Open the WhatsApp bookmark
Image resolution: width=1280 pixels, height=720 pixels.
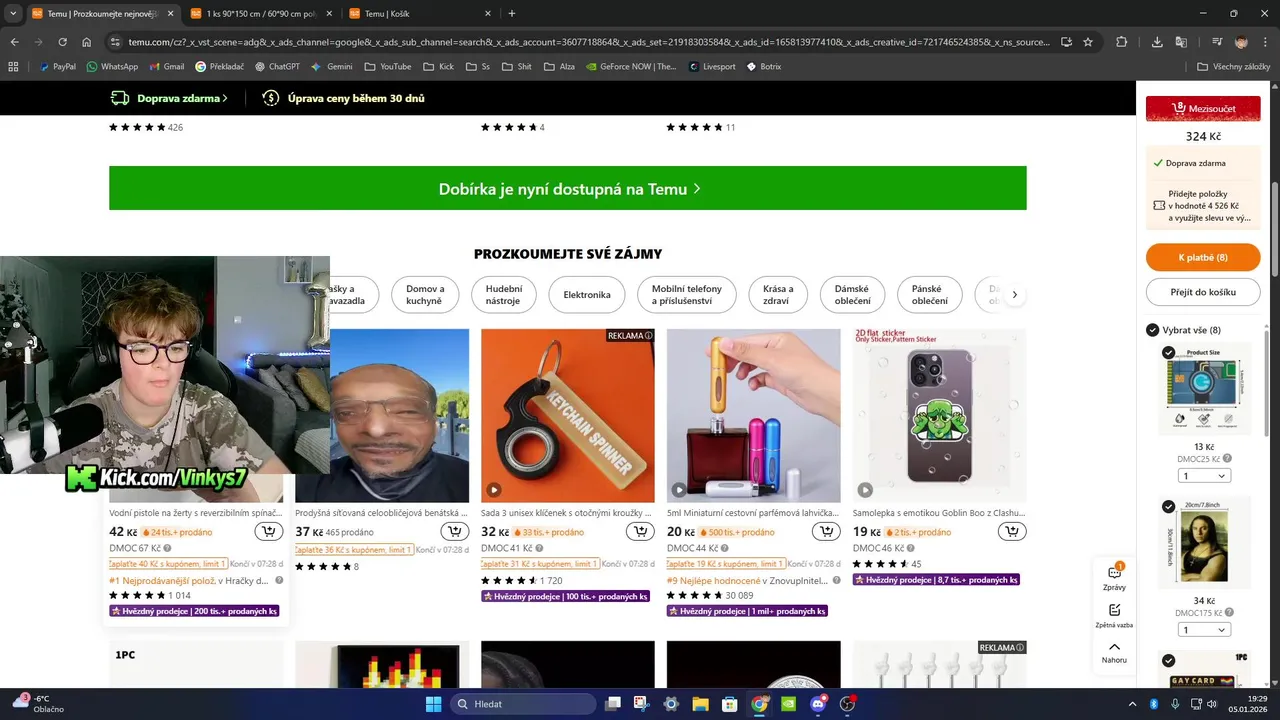tap(112, 66)
